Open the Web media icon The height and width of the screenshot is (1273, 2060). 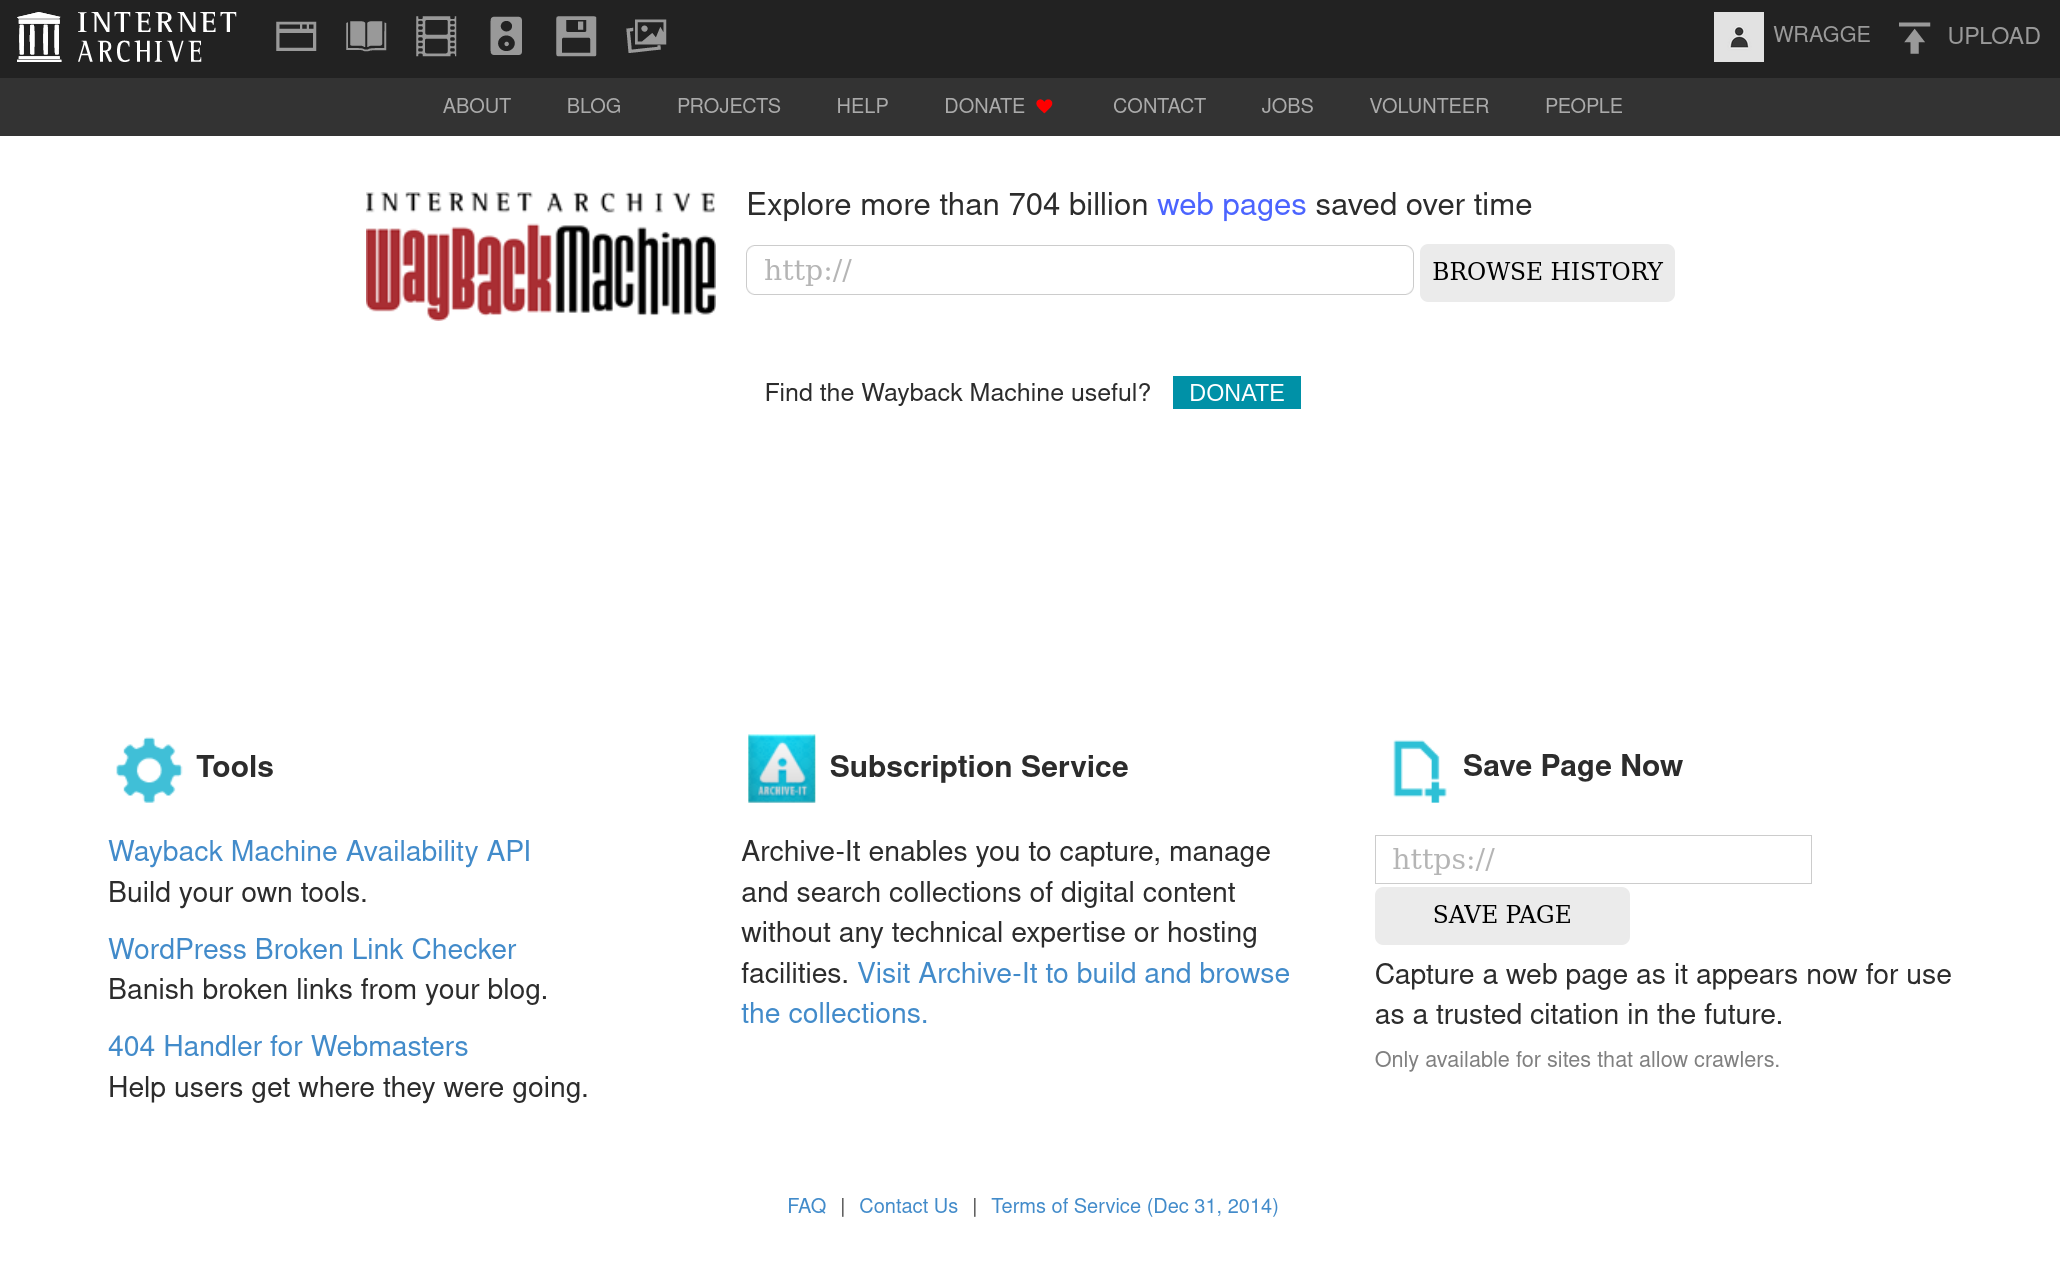[x=296, y=37]
